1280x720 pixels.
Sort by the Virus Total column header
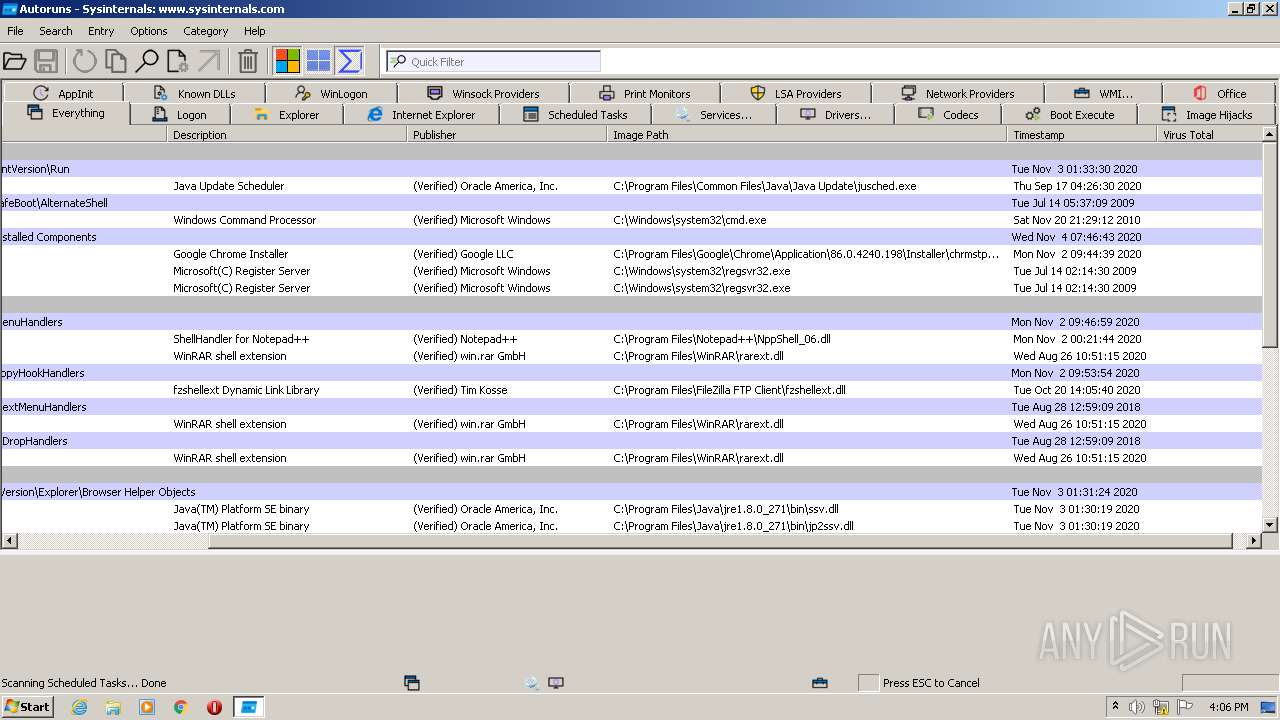1209,134
